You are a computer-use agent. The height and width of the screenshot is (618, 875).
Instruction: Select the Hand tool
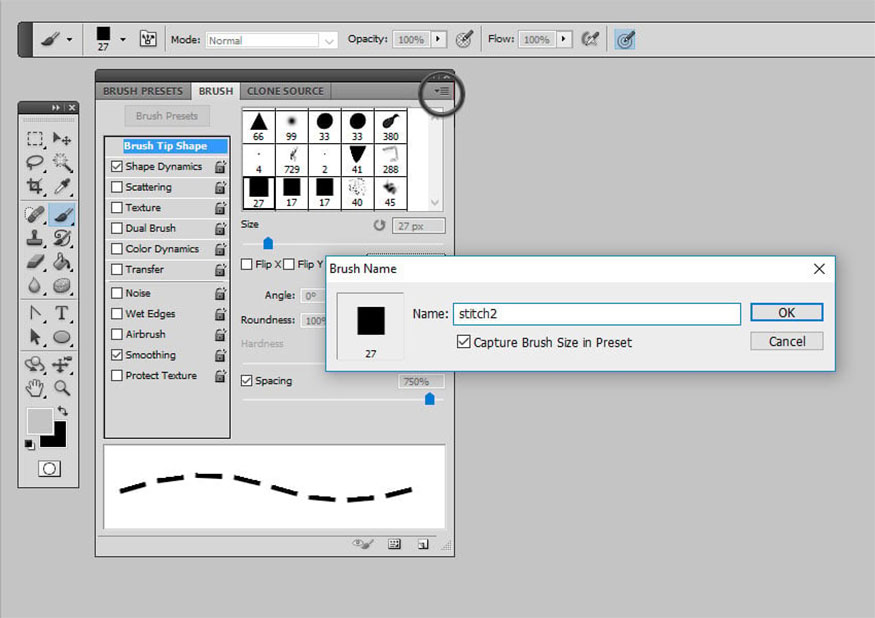(x=35, y=387)
